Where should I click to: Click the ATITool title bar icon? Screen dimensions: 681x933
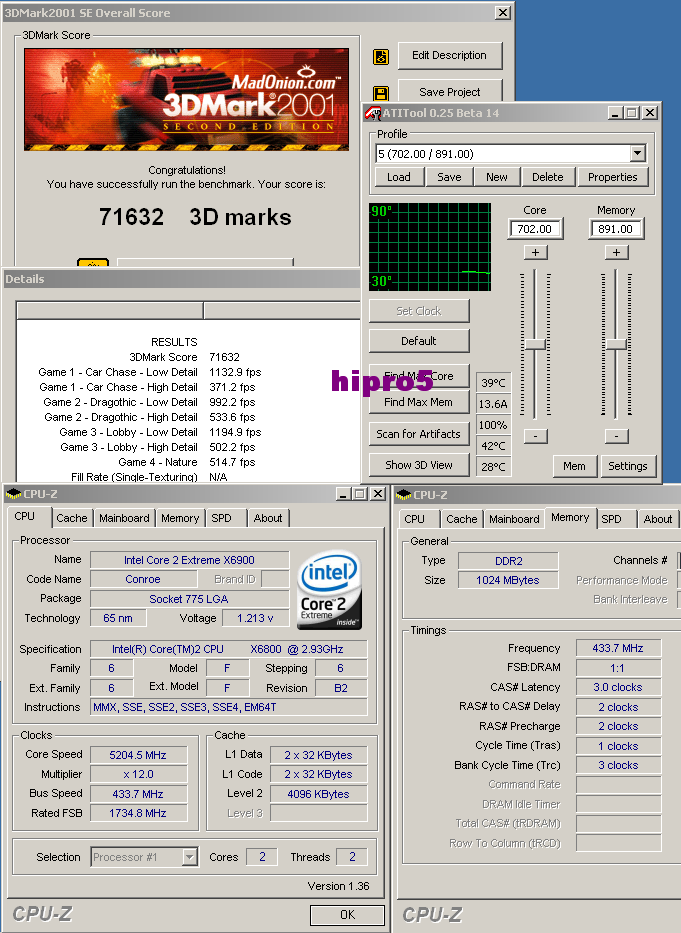click(373, 113)
